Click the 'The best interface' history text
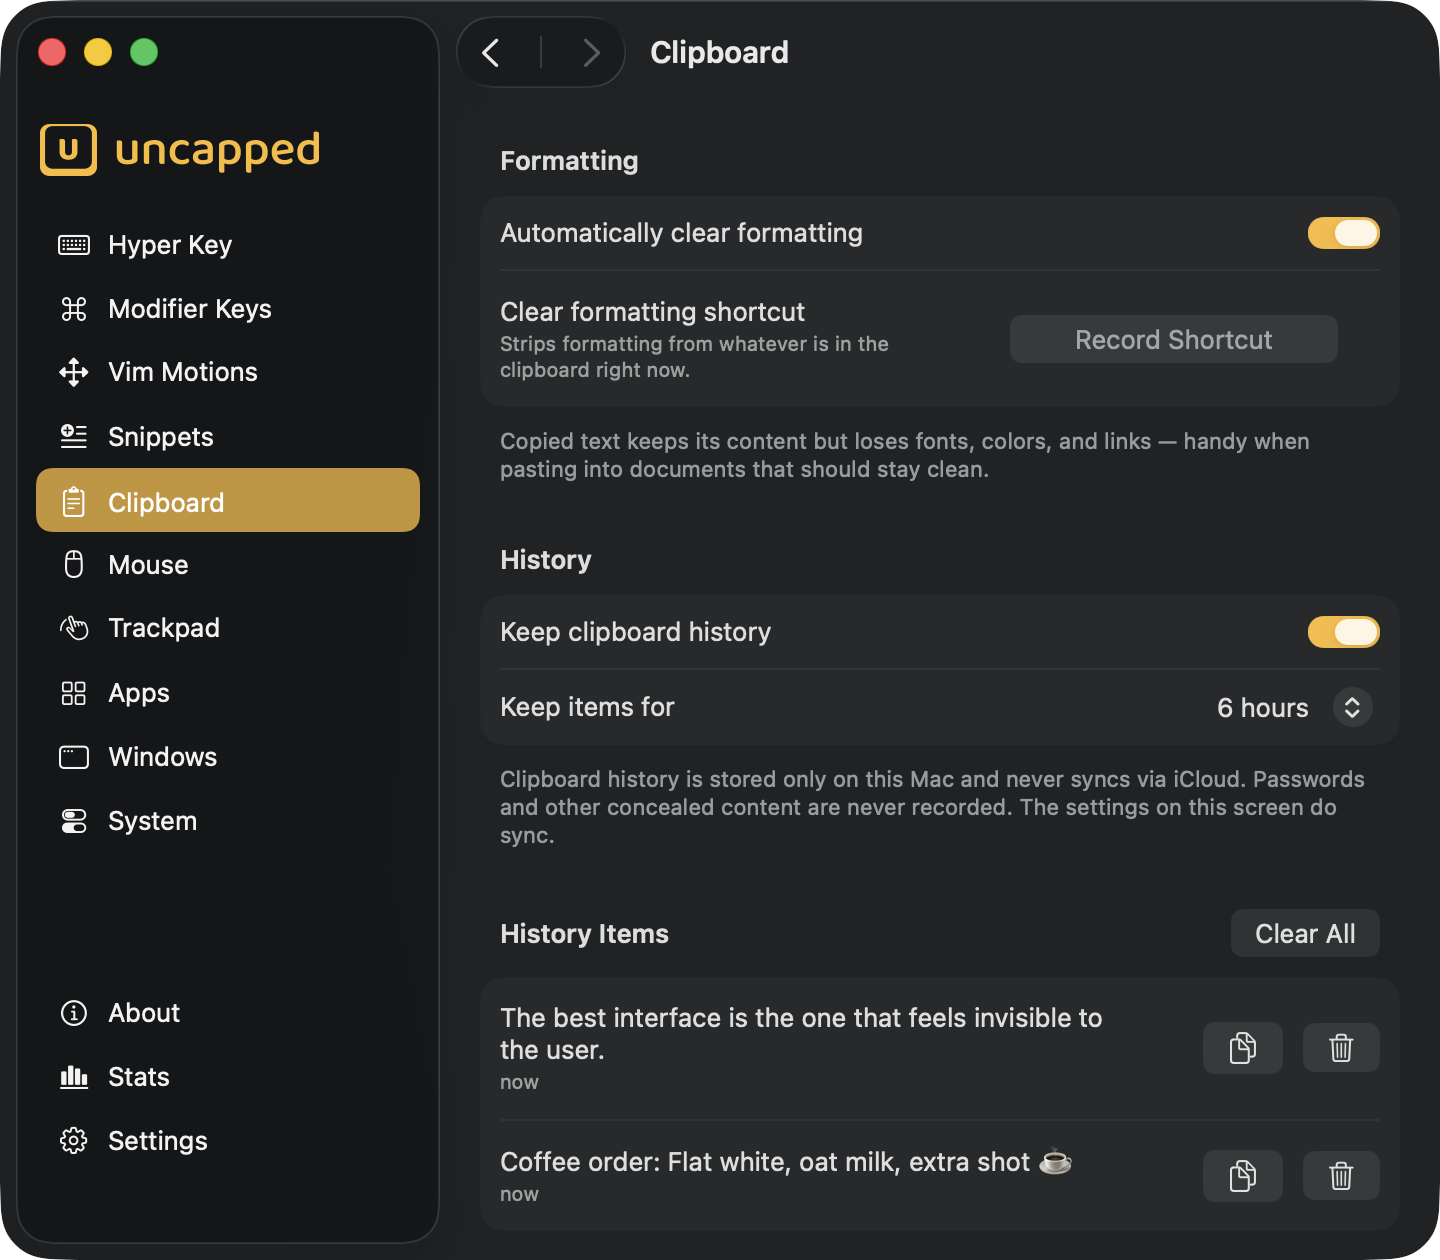Viewport: 1440px width, 1260px height. (x=801, y=1034)
